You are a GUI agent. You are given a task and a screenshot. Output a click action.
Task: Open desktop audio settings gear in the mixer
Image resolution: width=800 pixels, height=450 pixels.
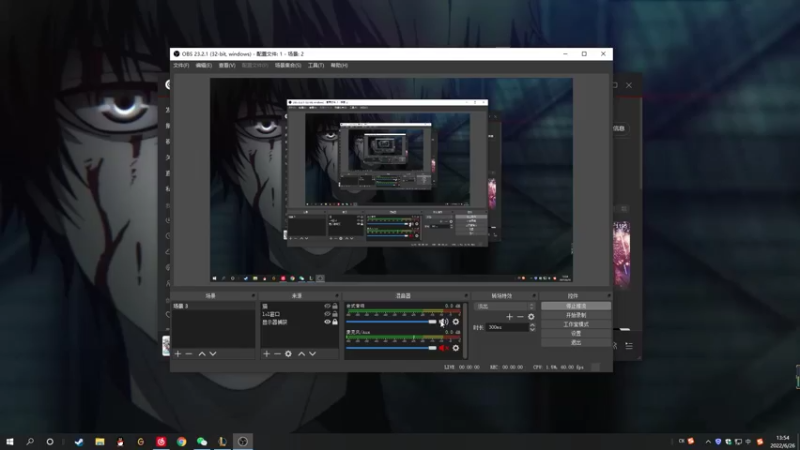coord(456,322)
